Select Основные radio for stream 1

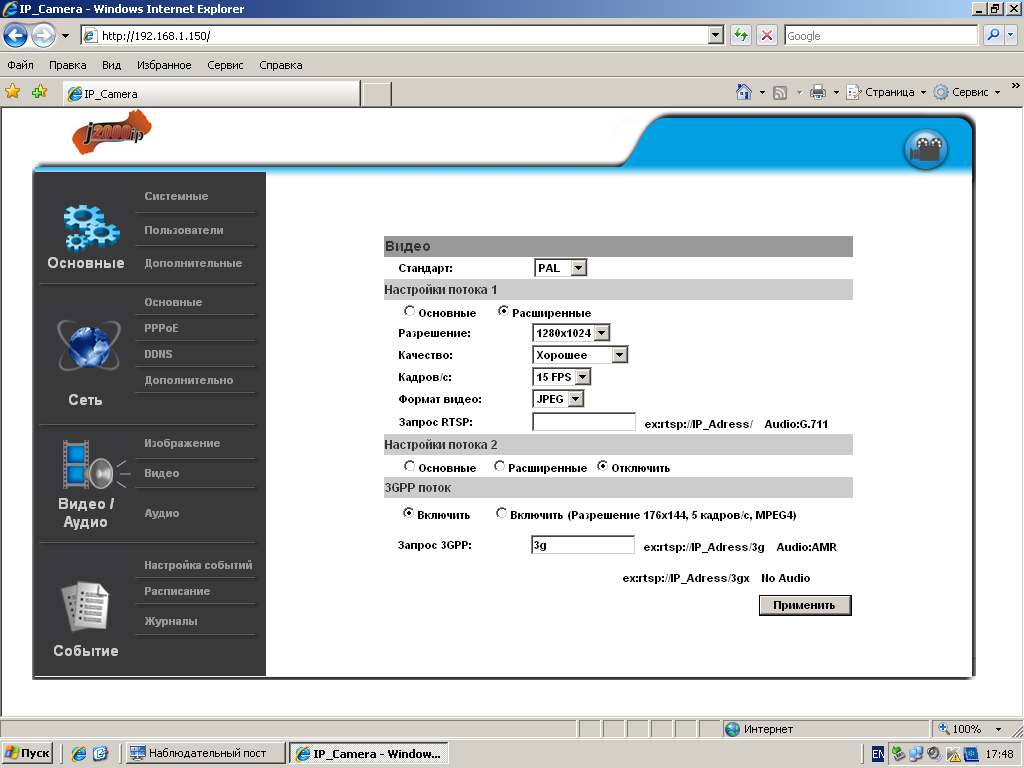[409, 312]
